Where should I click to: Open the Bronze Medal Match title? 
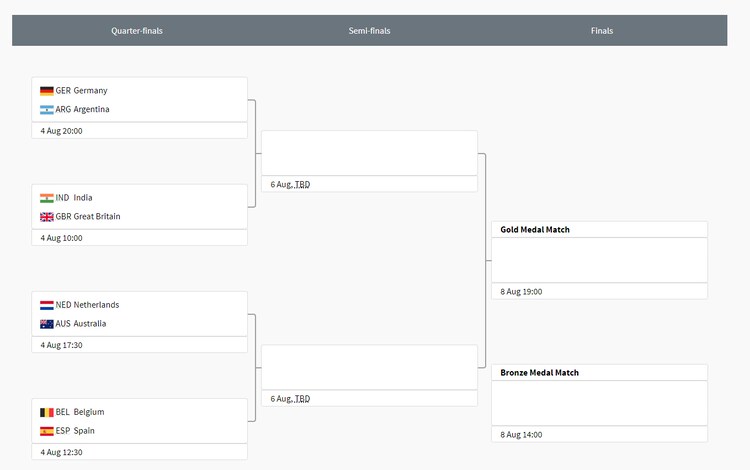539,373
